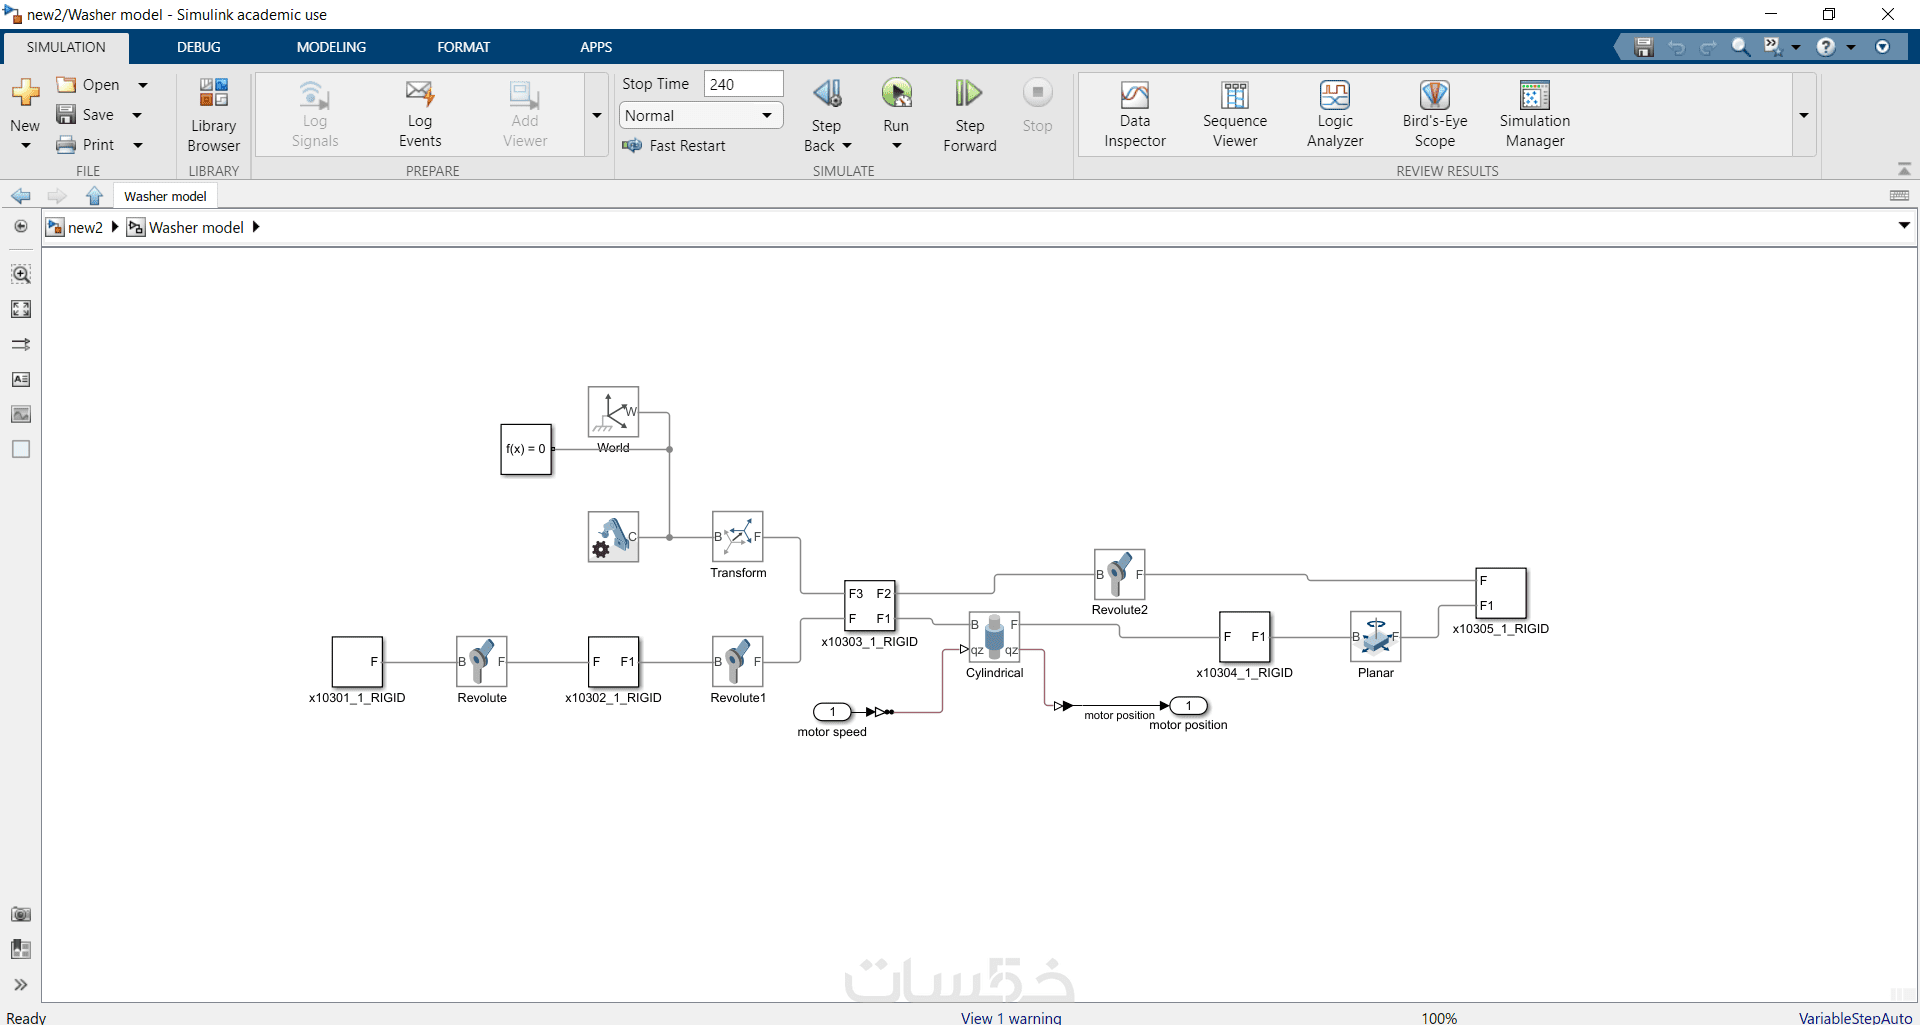Screen dimensions: 1920x1025
Task: Click the View 1 warning link
Action: click(1011, 1017)
